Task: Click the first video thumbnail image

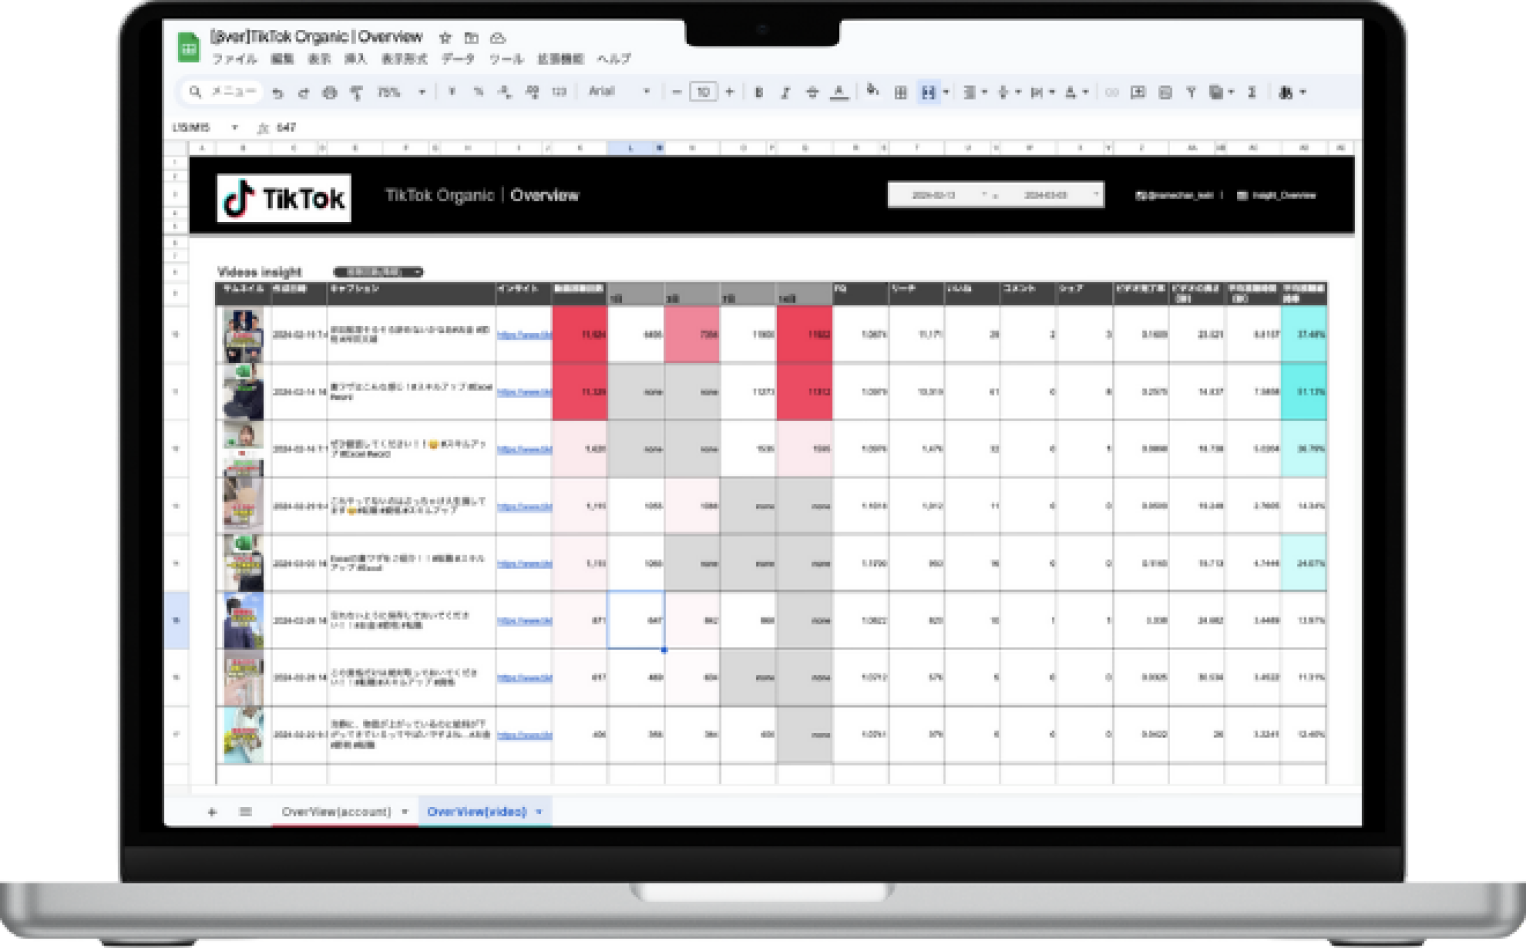Action: (243, 335)
